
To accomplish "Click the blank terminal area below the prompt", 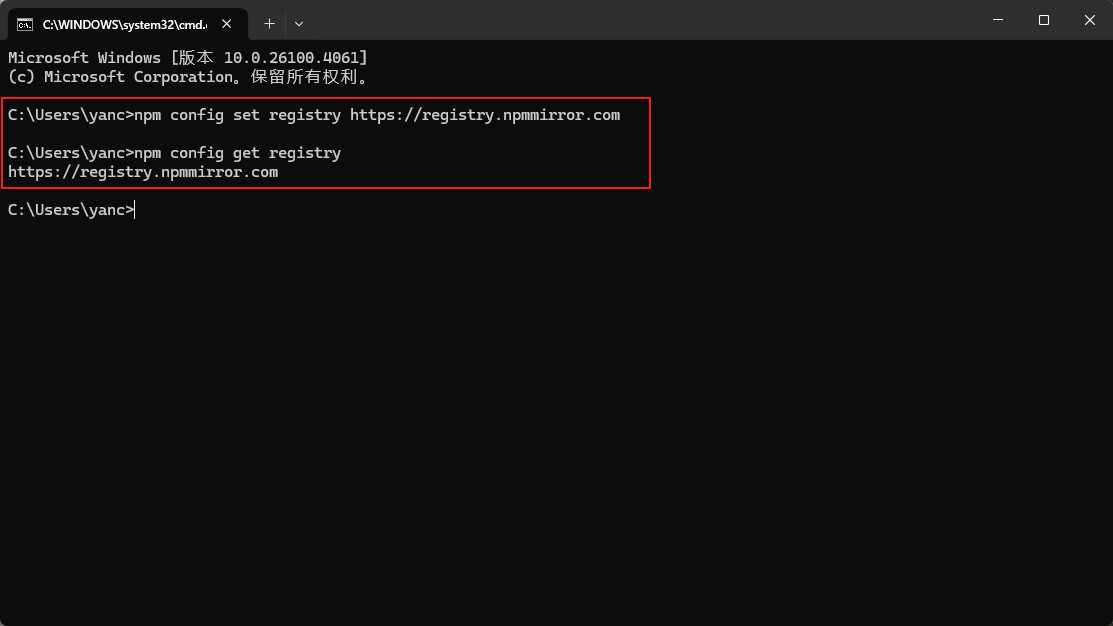I will (x=556, y=419).
